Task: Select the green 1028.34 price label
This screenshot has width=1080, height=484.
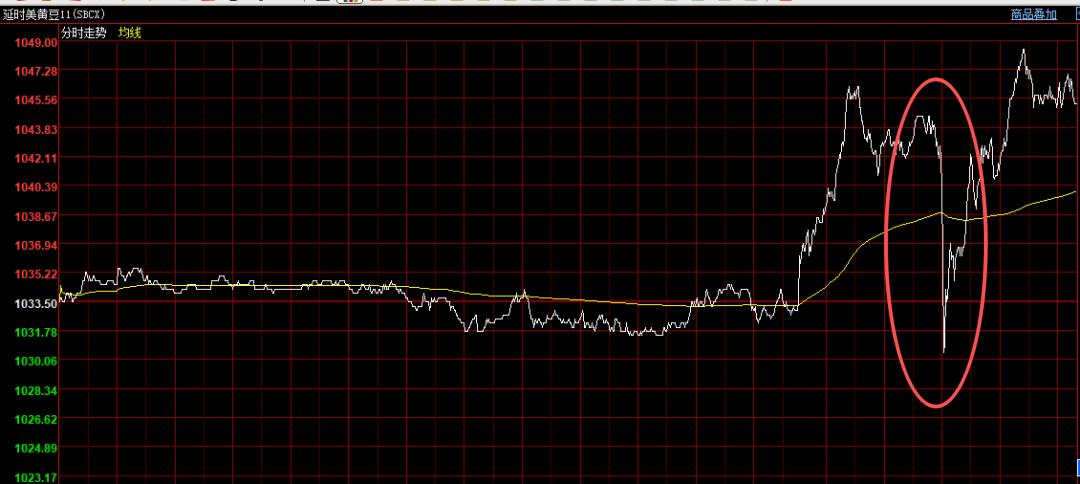Action: (36, 390)
